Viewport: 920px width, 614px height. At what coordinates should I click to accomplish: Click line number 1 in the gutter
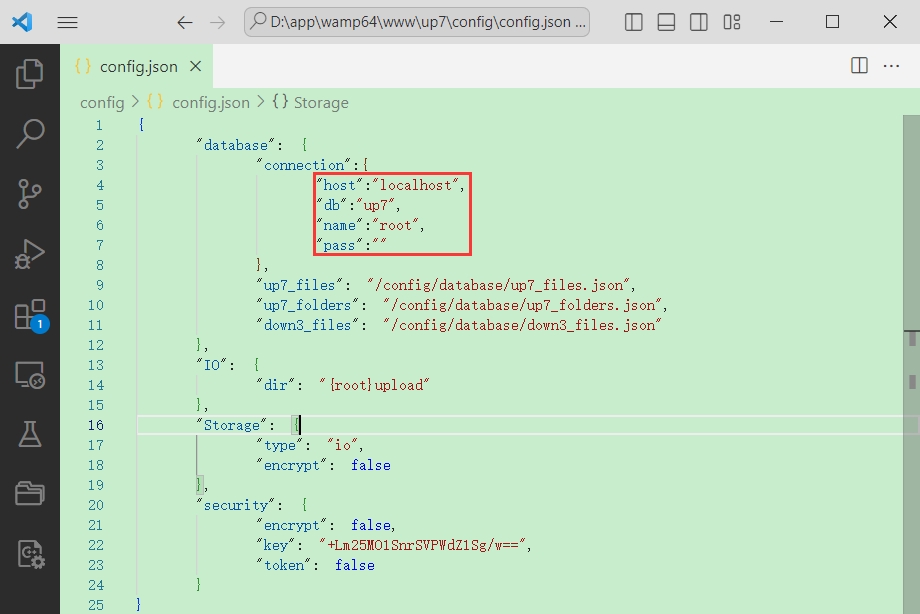click(x=99, y=125)
